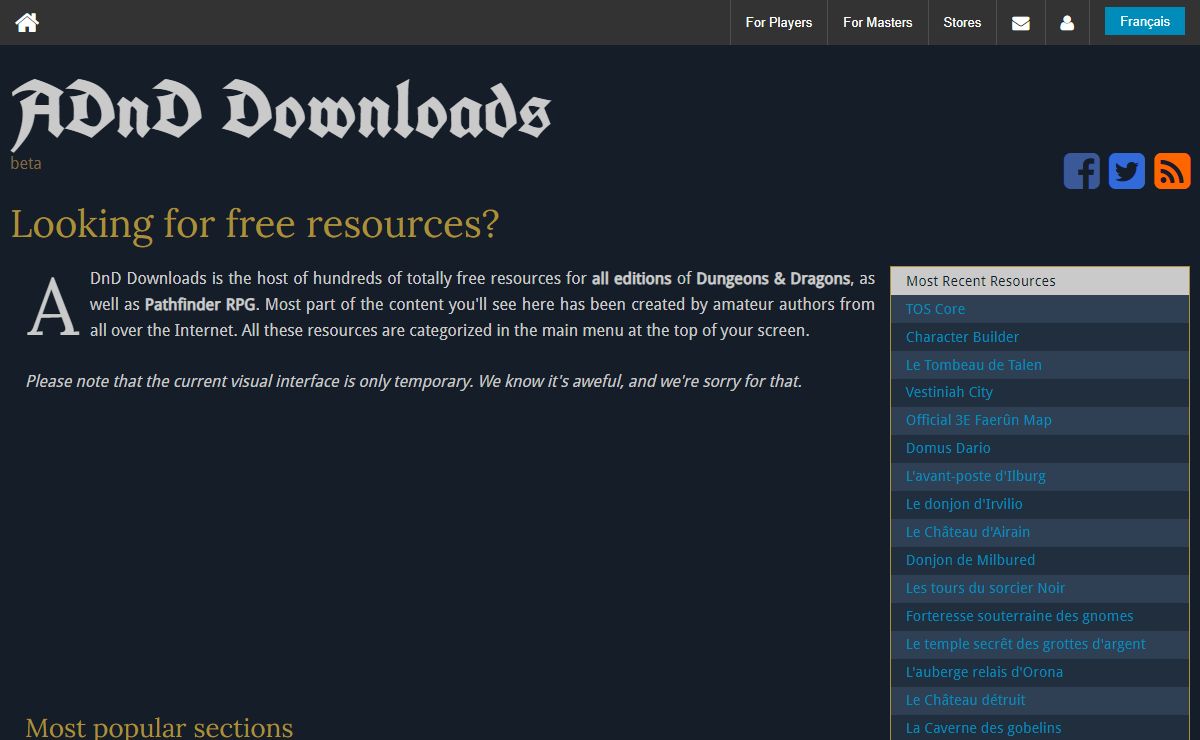This screenshot has width=1200, height=740.
Task: Click the italic temporary interface notice
Action: pos(414,381)
